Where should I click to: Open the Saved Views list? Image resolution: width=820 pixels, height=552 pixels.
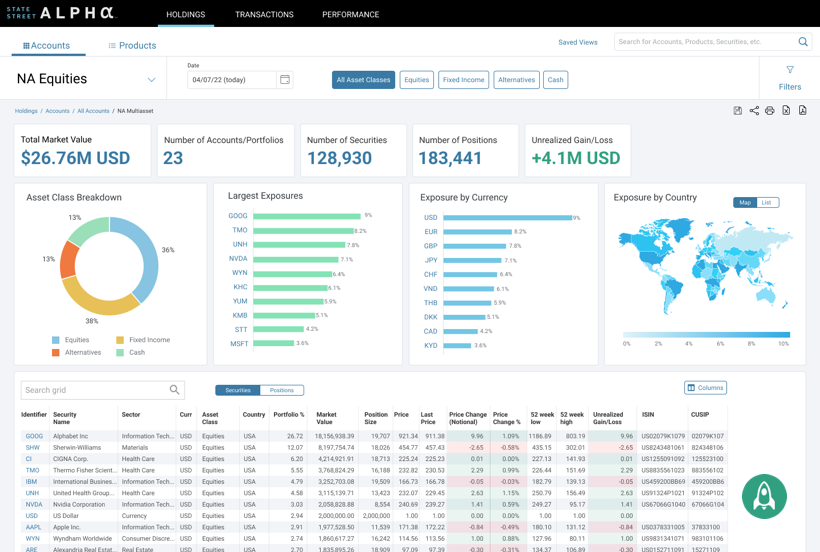click(x=577, y=42)
